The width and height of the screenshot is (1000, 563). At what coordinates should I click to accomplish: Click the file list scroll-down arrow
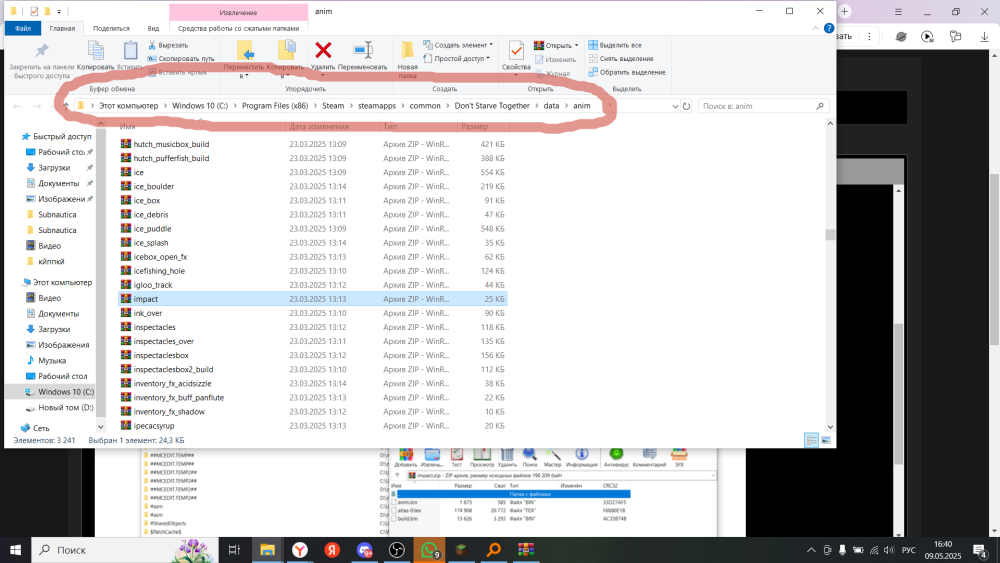point(830,427)
